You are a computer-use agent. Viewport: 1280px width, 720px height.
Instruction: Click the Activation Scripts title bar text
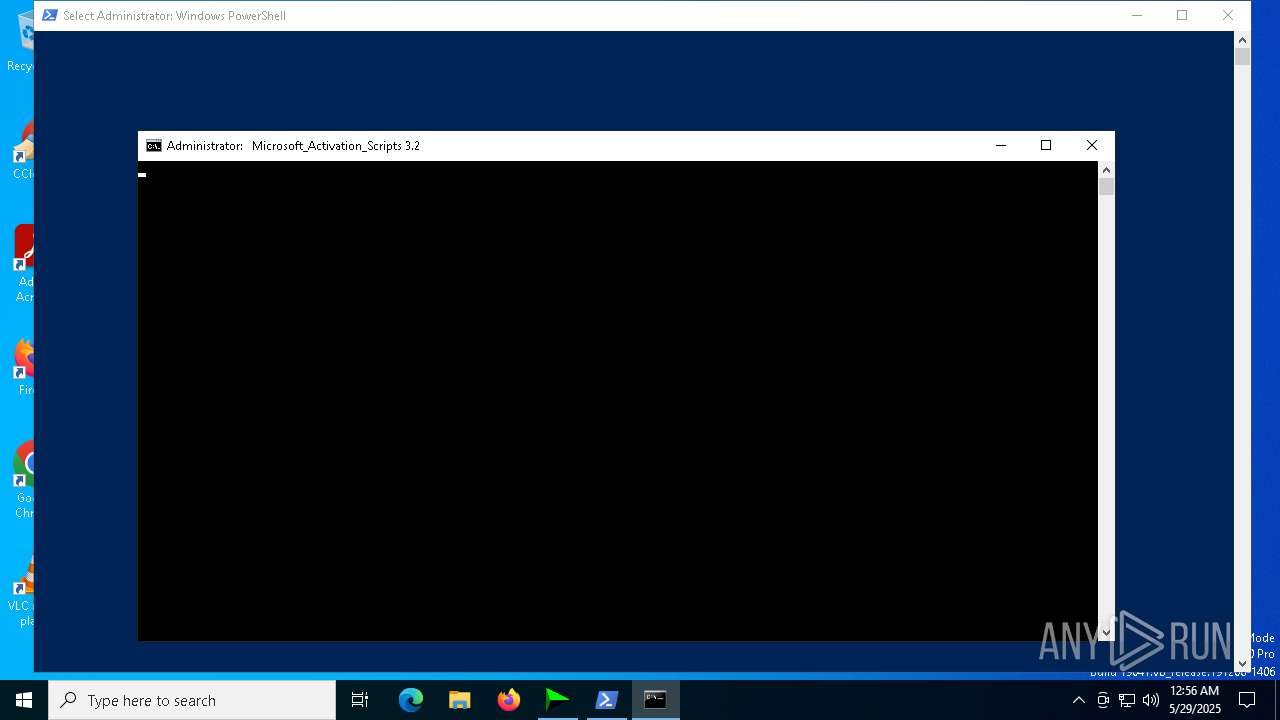(x=293, y=145)
